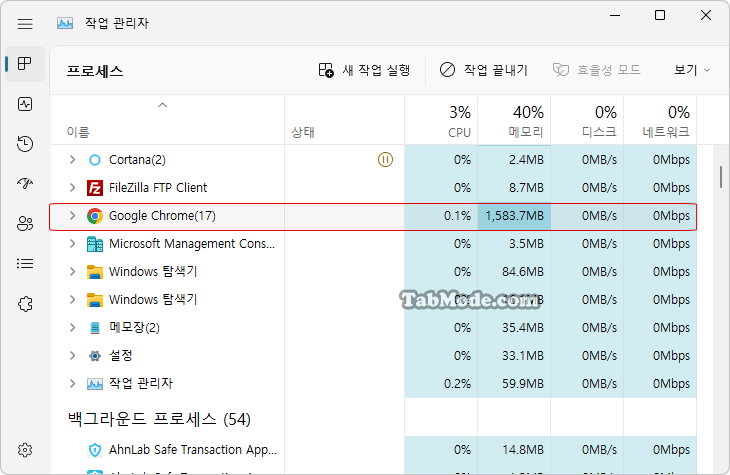Select the AhnLab Safe Transaction App name
This screenshot has height=475, width=730.
[193, 450]
